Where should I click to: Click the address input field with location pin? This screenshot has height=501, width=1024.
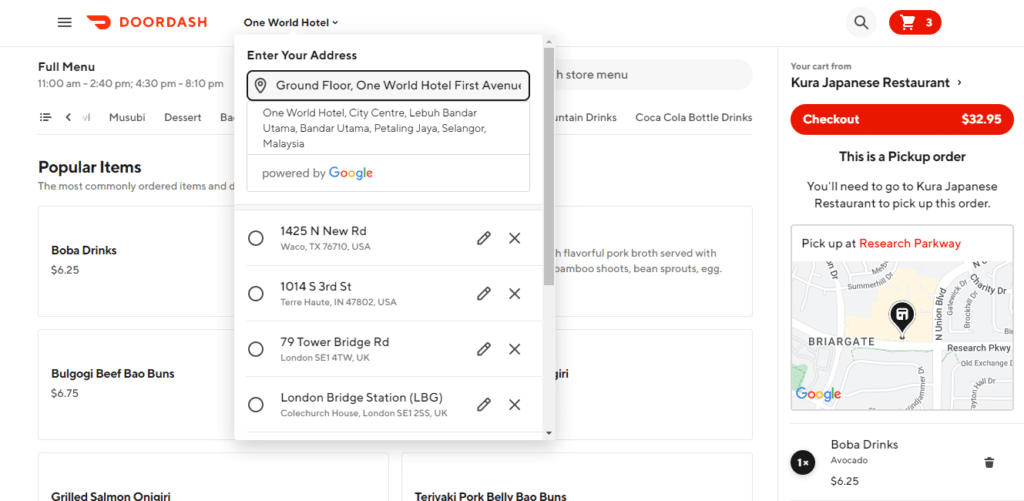pos(389,86)
